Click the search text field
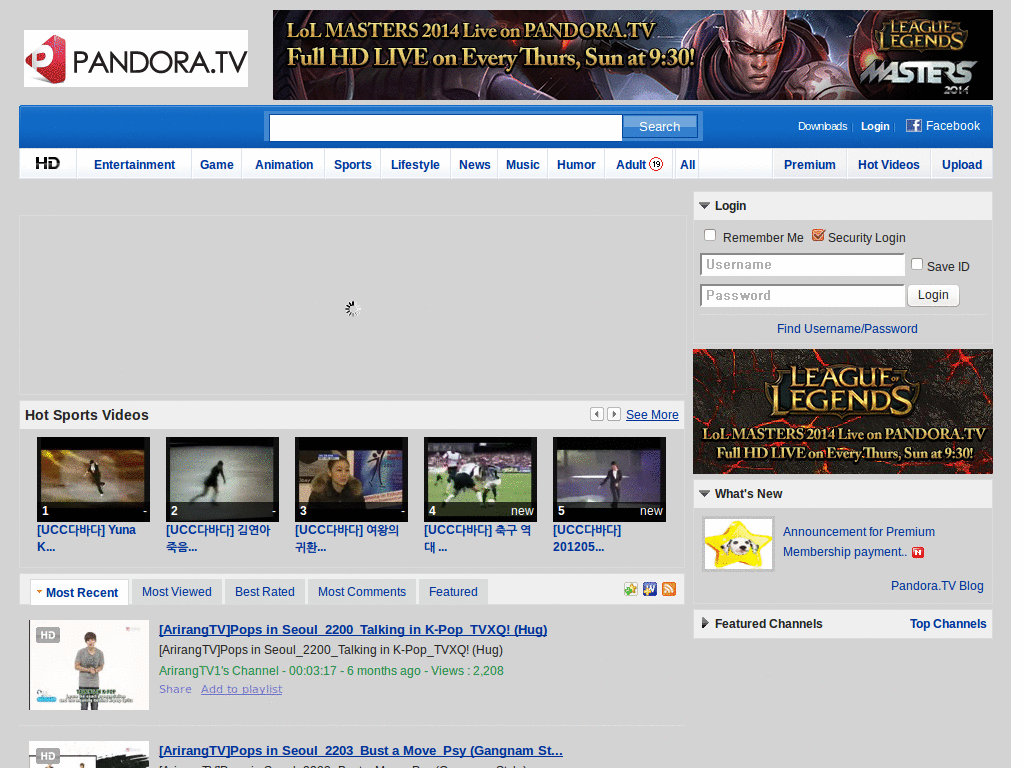1024x768 pixels. click(x=445, y=127)
